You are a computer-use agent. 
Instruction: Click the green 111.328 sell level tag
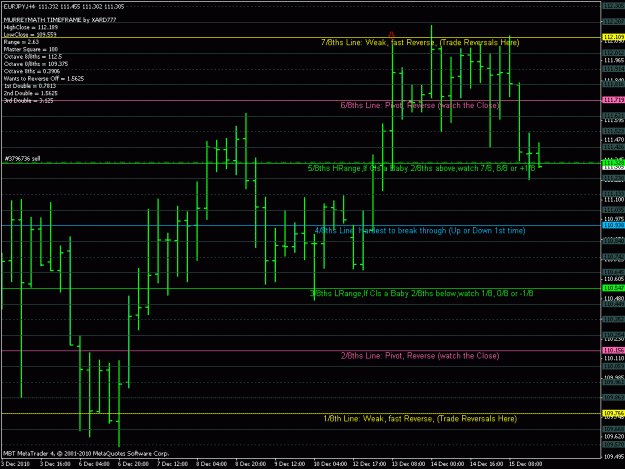(x=613, y=163)
